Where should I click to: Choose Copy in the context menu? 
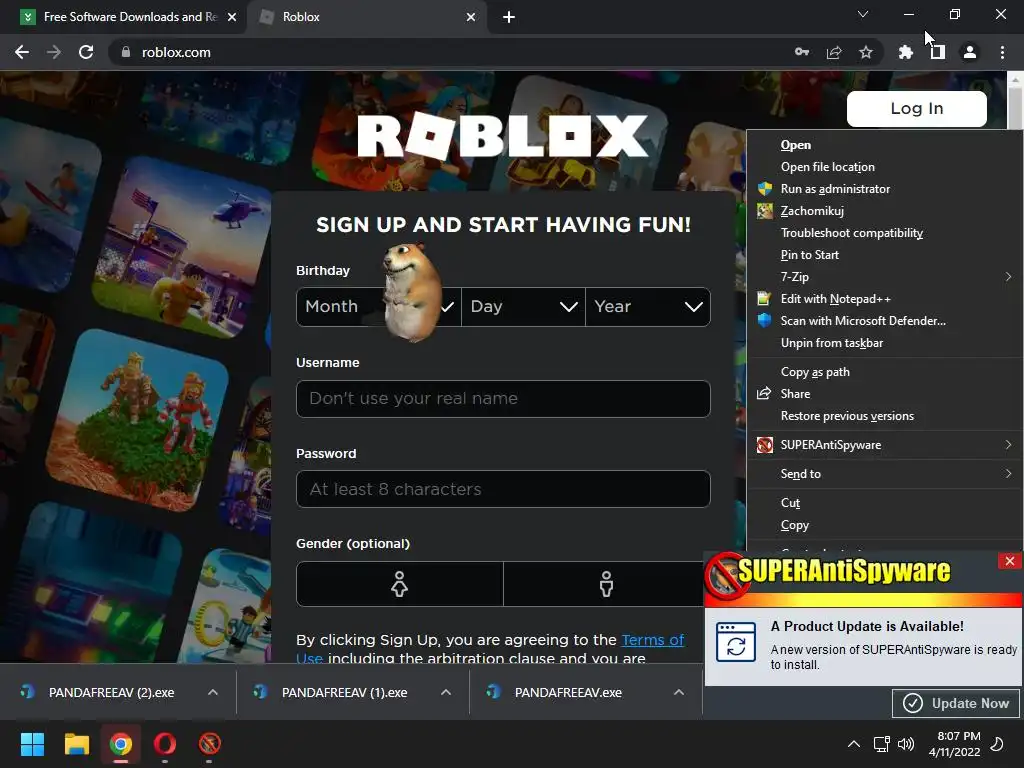click(884, 525)
